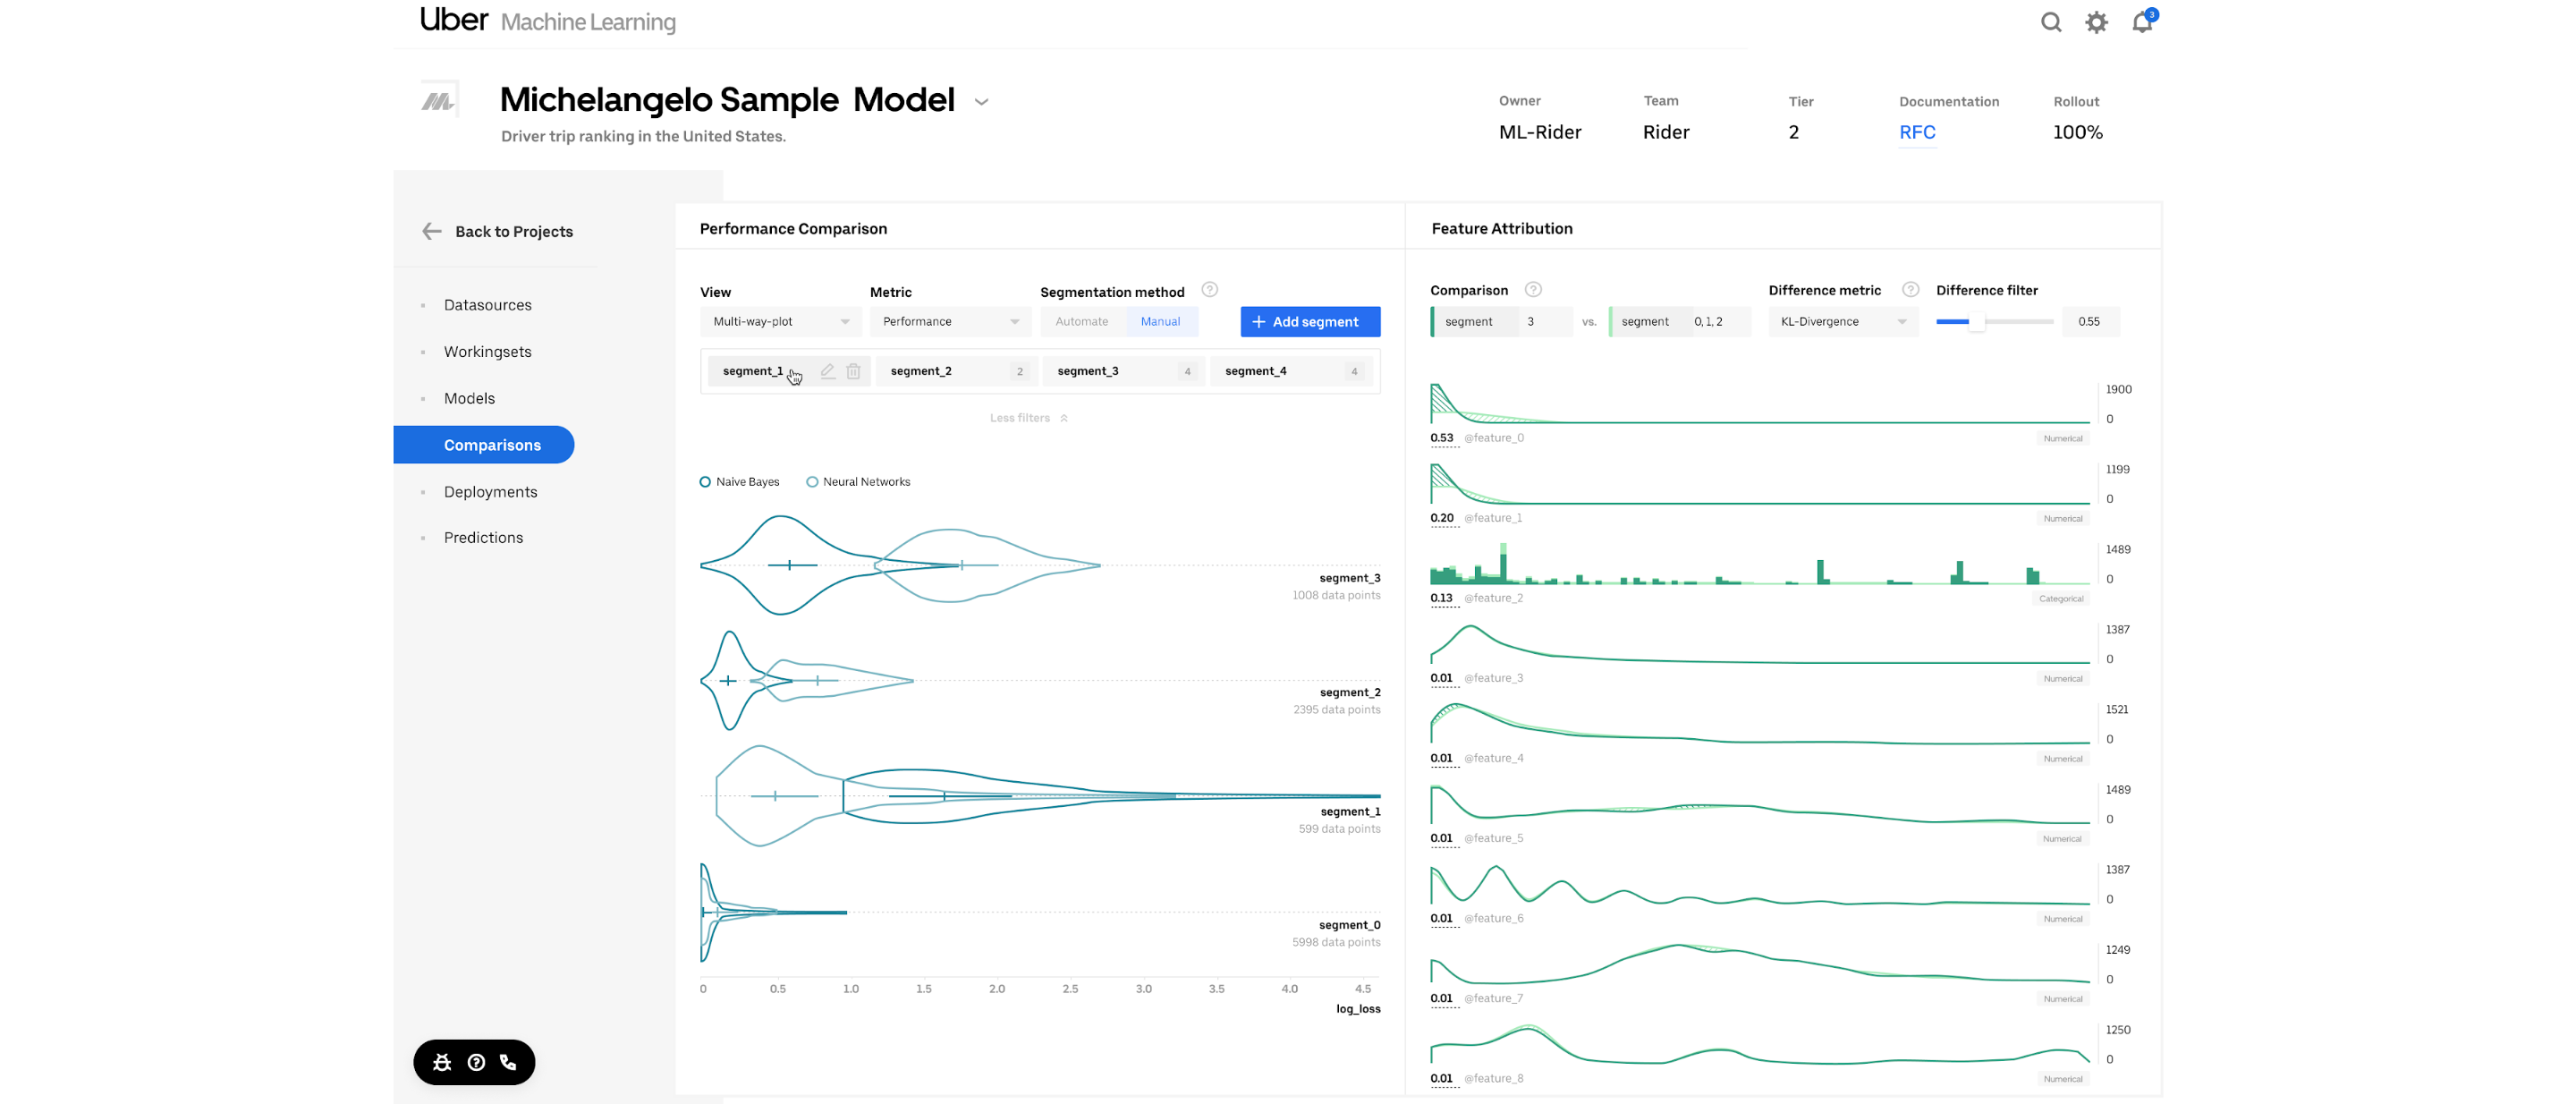2576x1104 pixels.
Task: Open Deployments in the sidebar
Action: click(x=490, y=492)
